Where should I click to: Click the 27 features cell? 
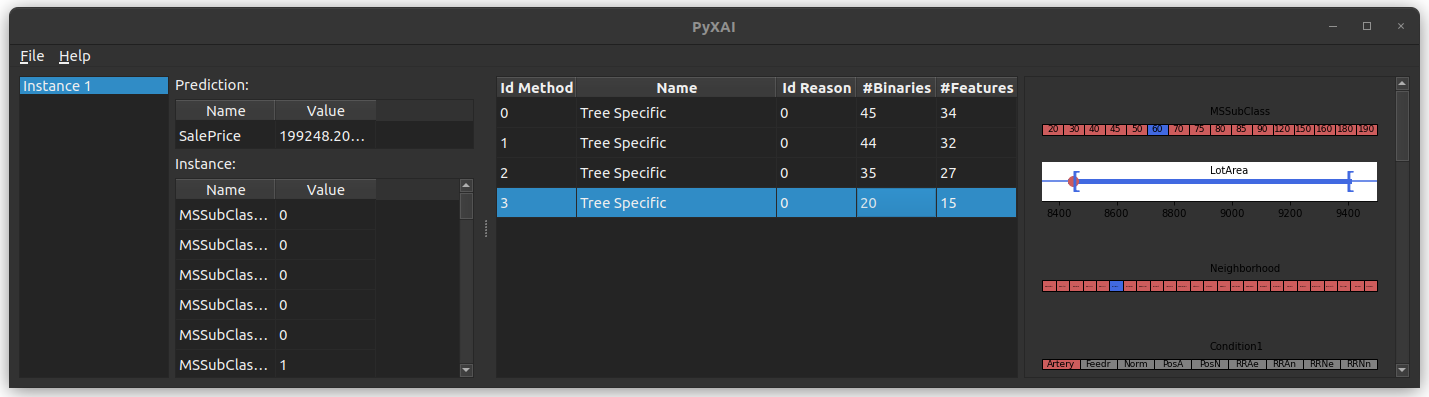point(976,173)
